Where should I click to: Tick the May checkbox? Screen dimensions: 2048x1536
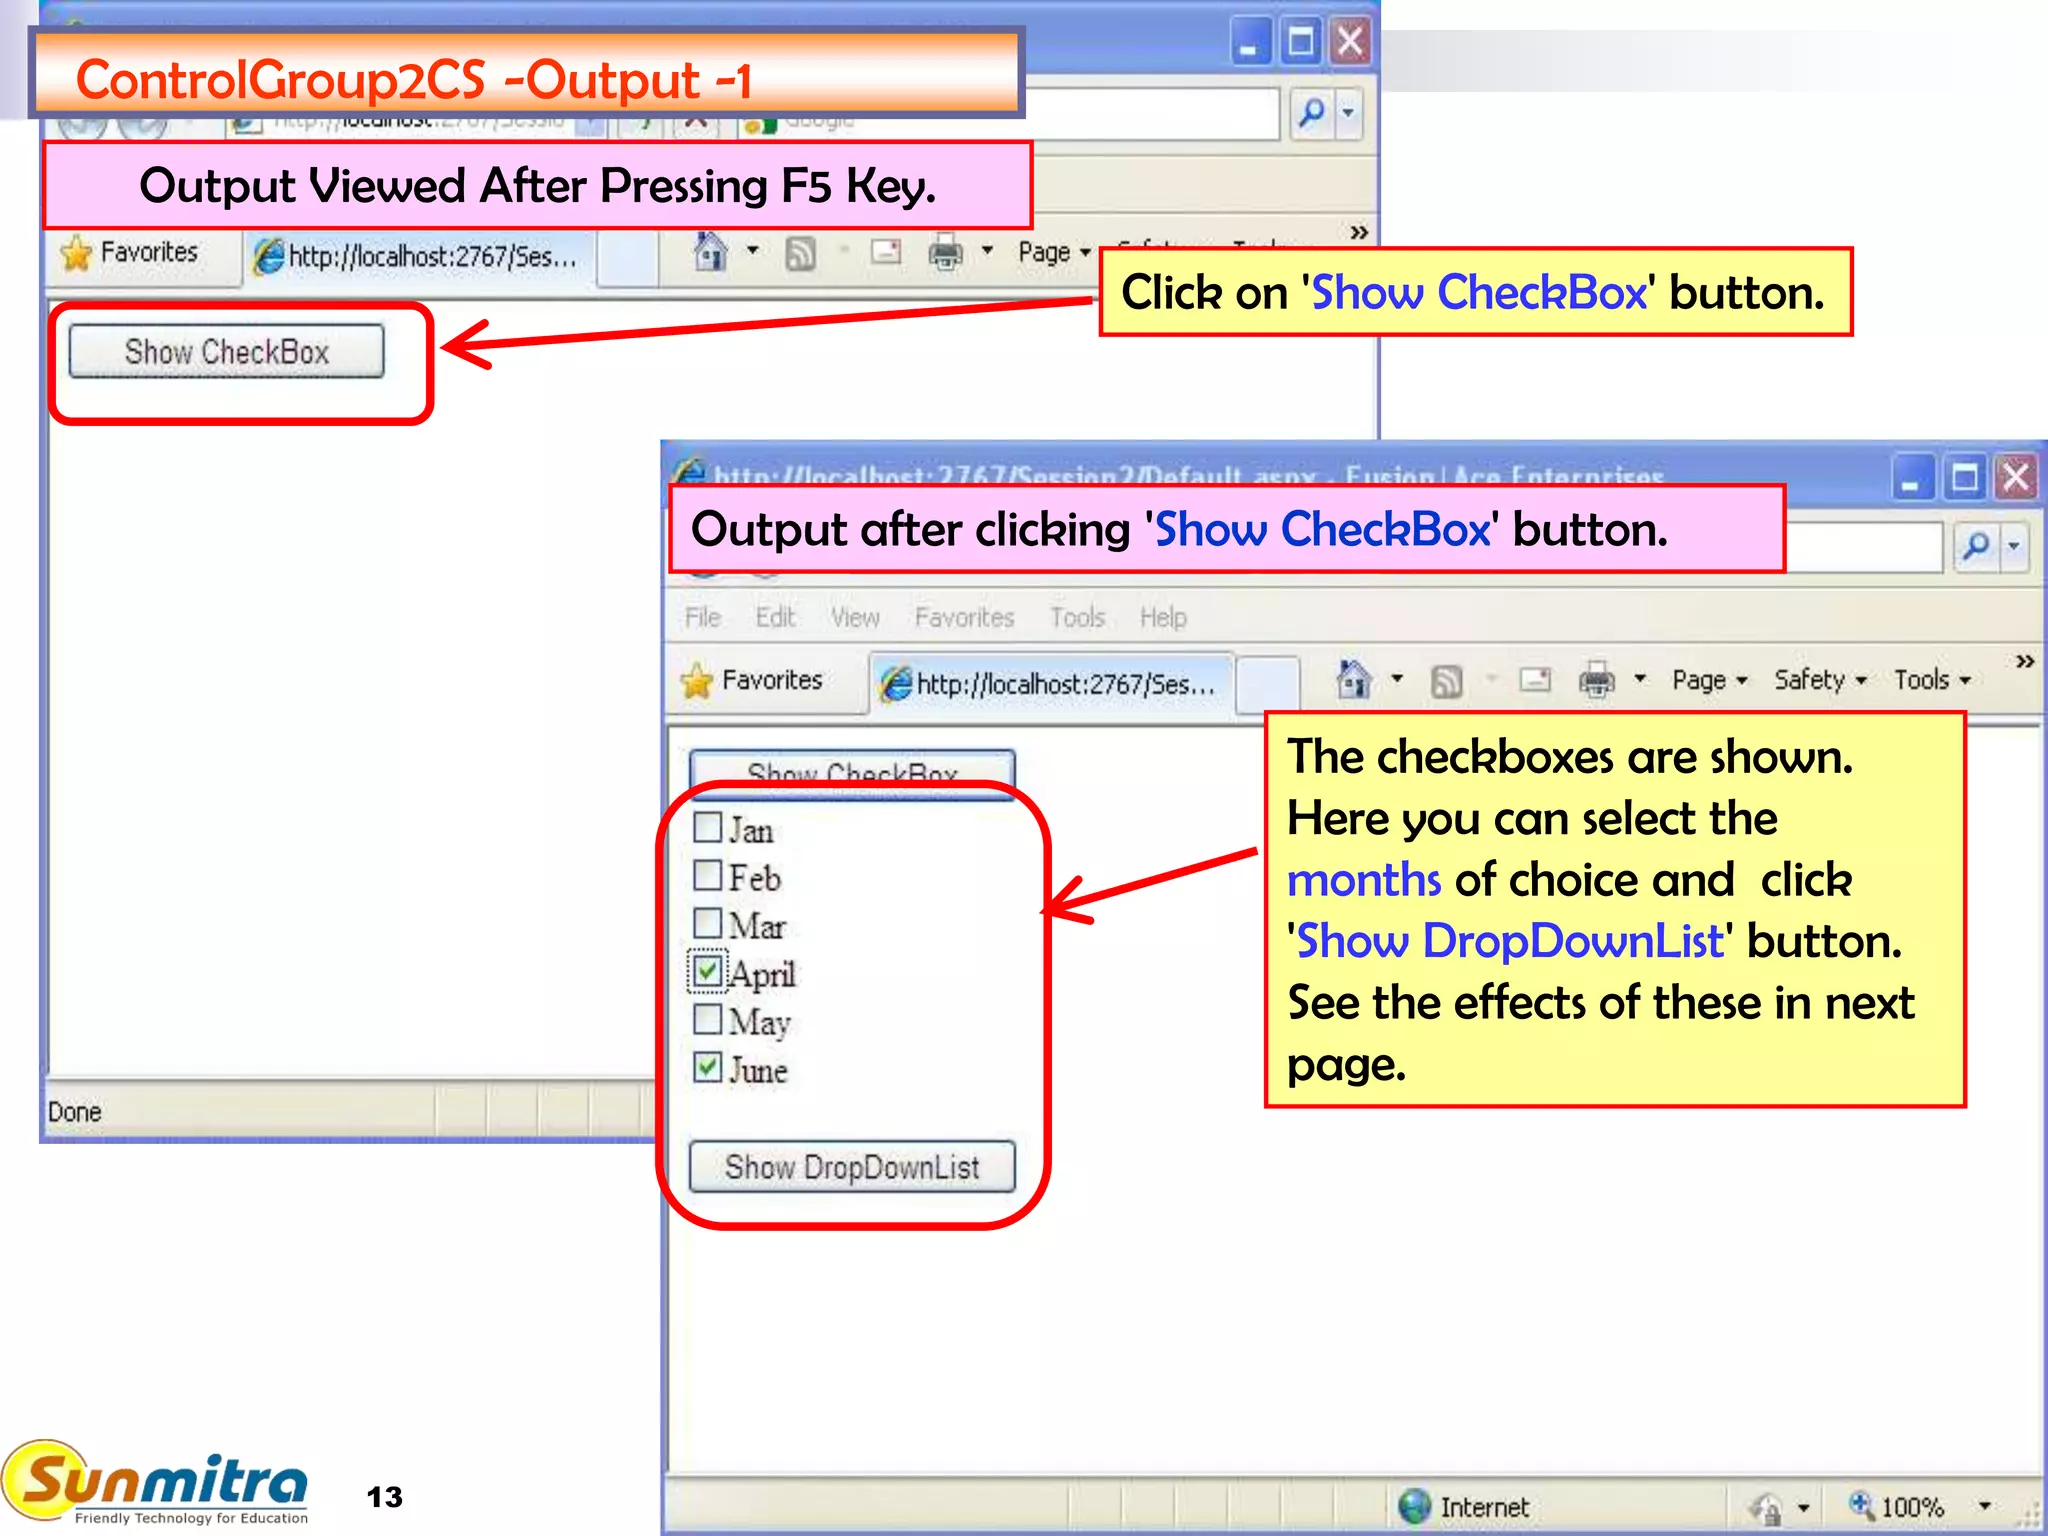pos(707,1019)
